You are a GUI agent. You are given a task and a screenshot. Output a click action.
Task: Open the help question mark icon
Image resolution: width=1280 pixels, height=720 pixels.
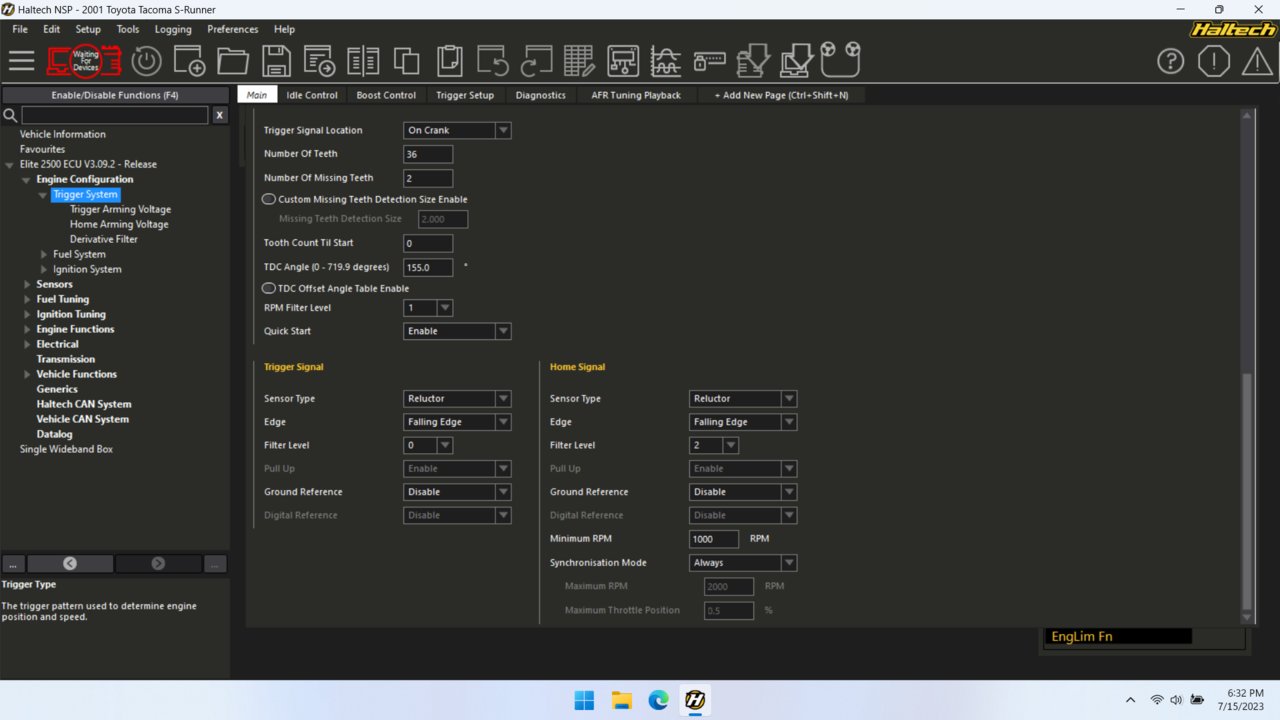(x=1170, y=61)
